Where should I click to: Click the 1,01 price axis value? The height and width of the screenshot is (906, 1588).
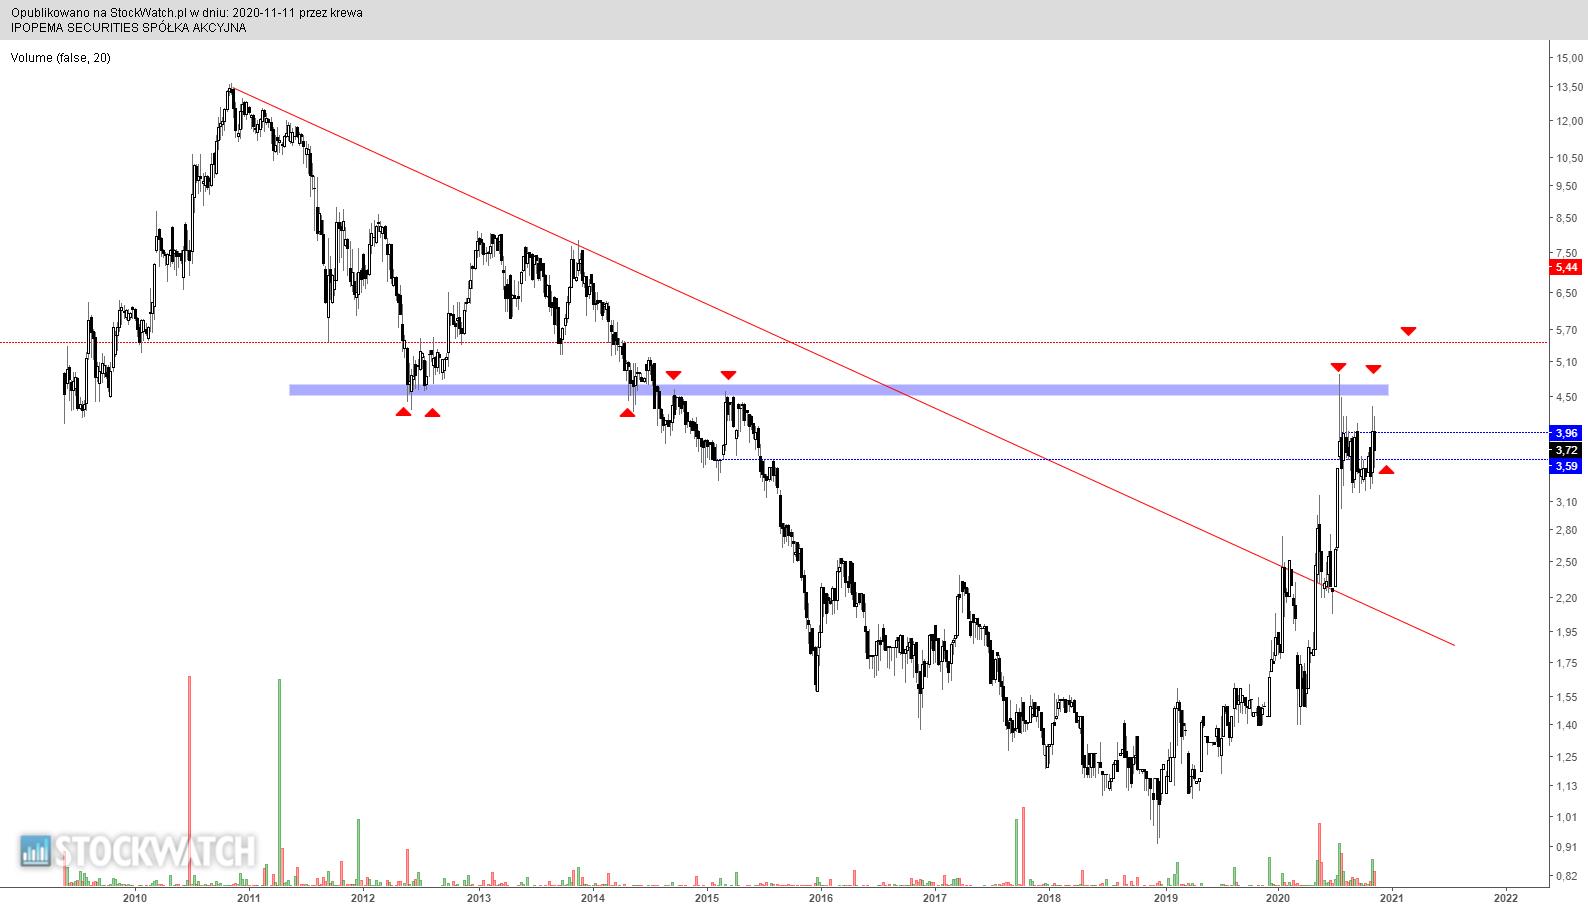1569,818
